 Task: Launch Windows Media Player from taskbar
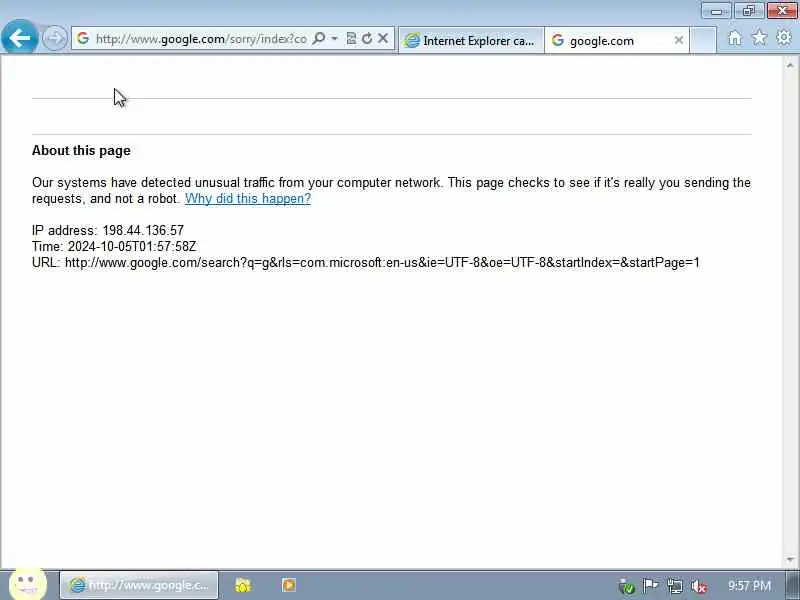tap(289, 585)
